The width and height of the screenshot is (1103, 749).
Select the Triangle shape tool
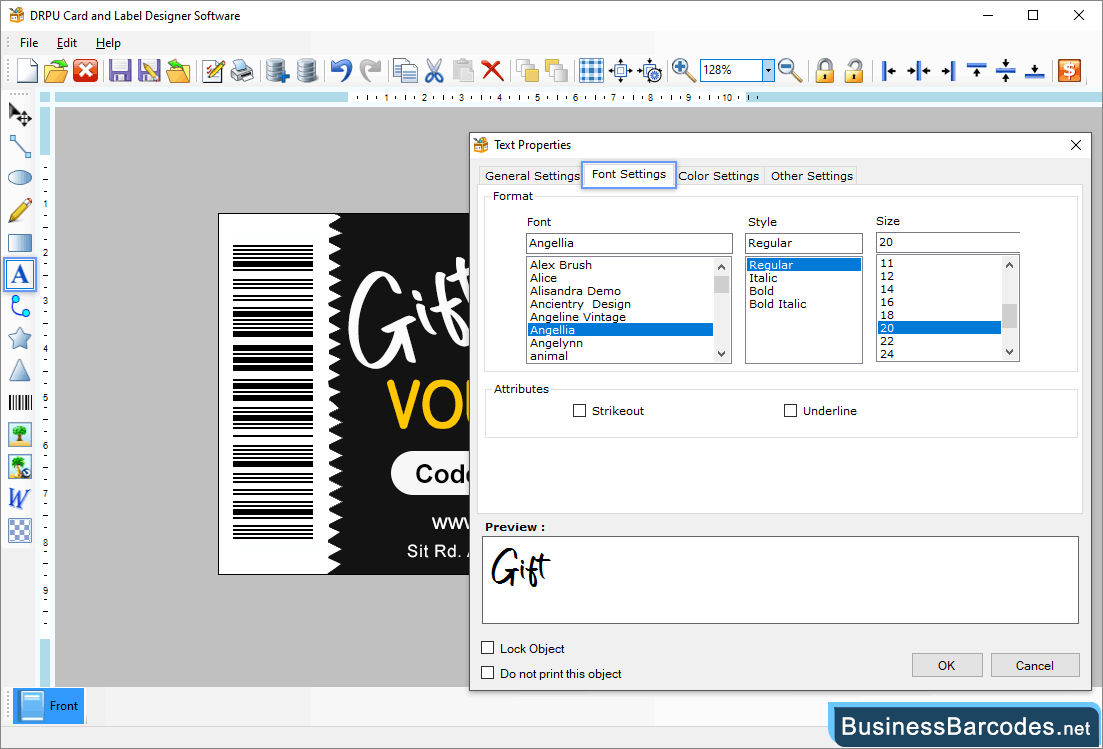pos(20,371)
